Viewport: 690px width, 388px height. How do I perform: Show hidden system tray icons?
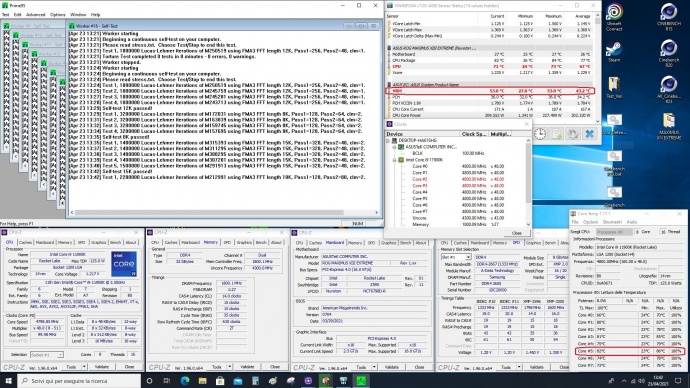tap(624, 381)
